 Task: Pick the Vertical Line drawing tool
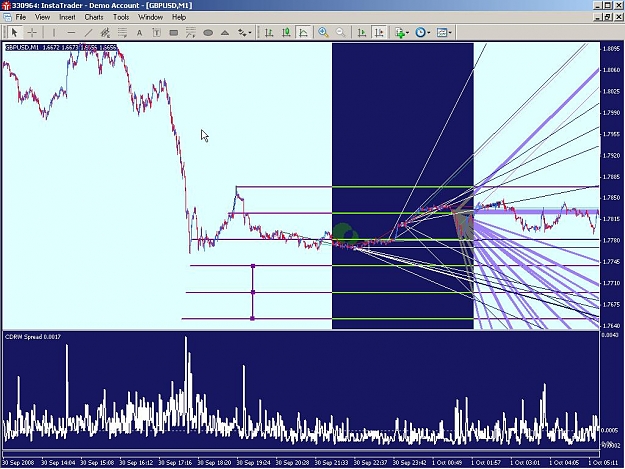[53, 32]
